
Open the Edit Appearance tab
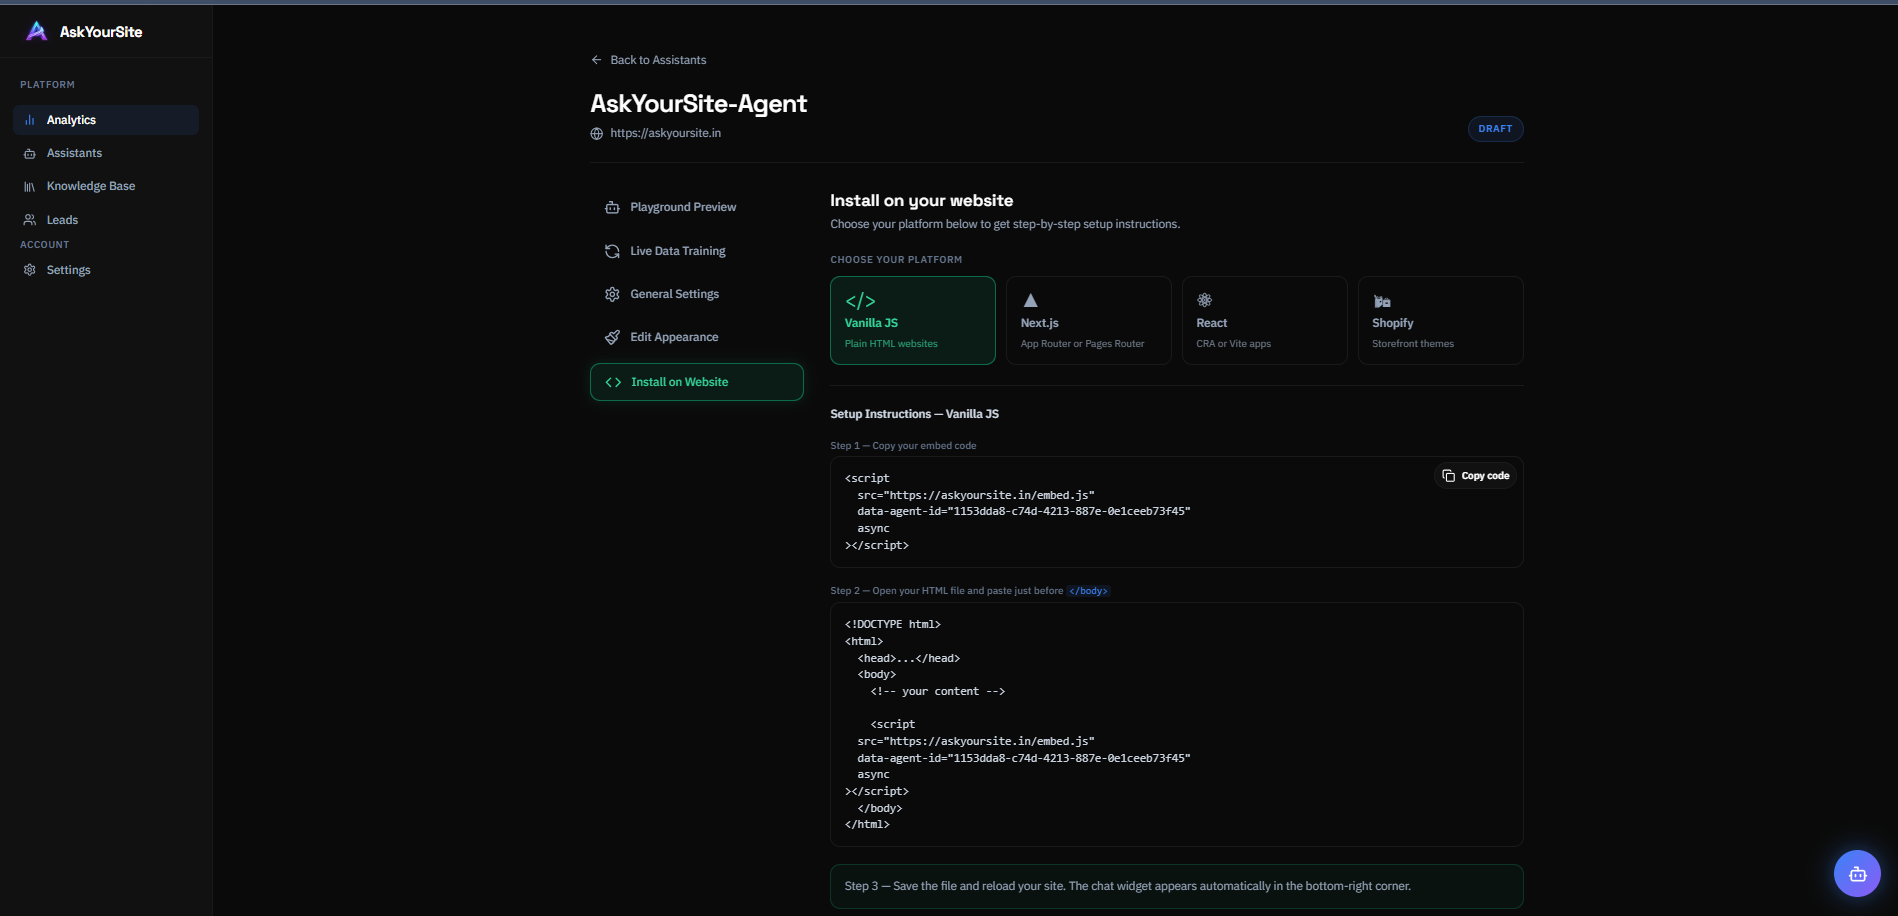[672, 337]
